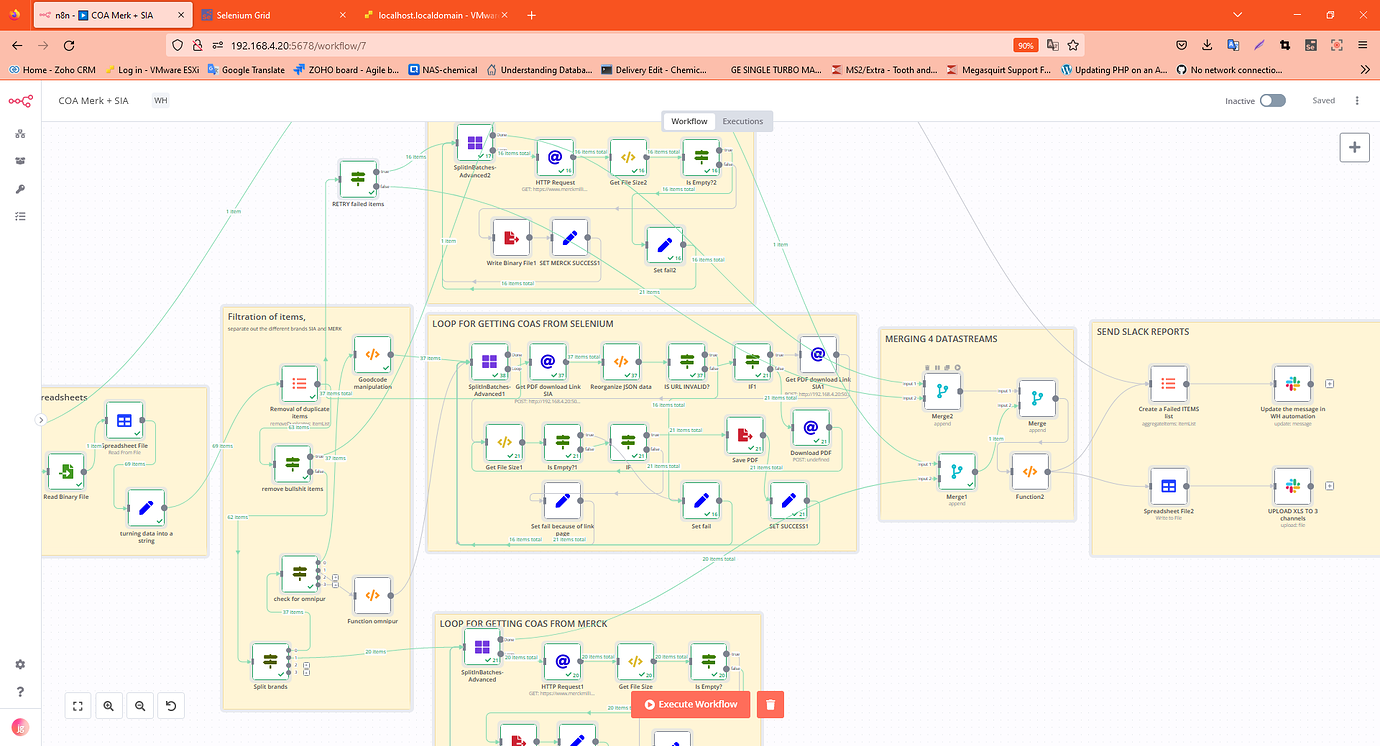Click the fit-to-view icon in bottom toolbar
The height and width of the screenshot is (746, 1380).
(x=77, y=705)
